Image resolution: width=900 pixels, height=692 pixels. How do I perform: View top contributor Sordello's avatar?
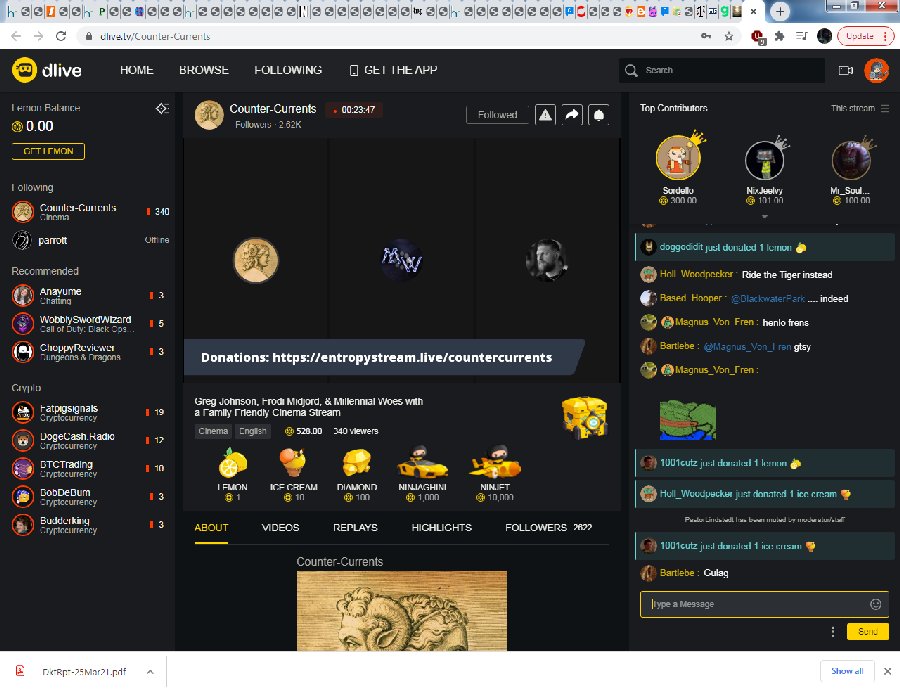point(678,158)
